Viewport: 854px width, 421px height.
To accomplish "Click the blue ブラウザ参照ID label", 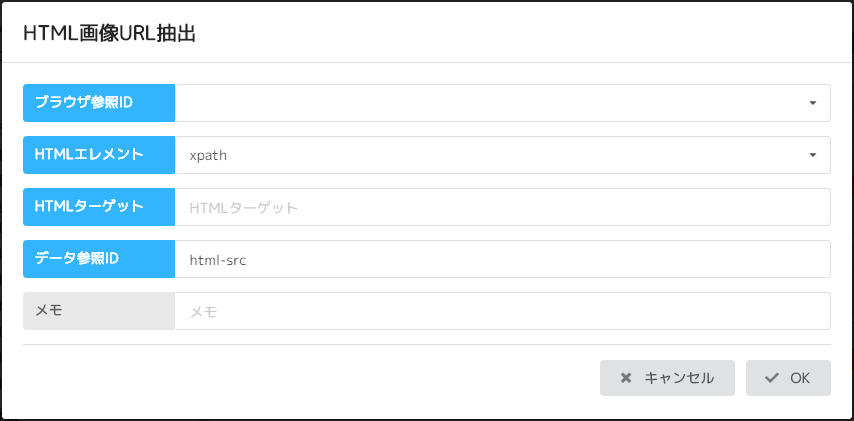I will coord(99,103).
